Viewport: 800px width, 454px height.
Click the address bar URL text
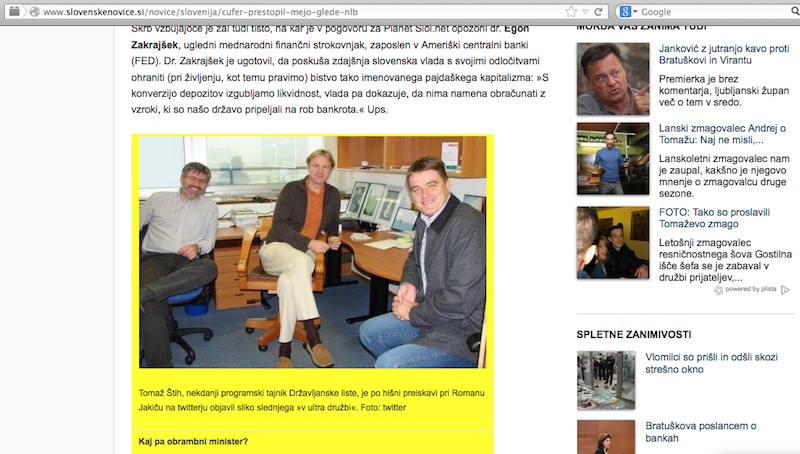200,12
